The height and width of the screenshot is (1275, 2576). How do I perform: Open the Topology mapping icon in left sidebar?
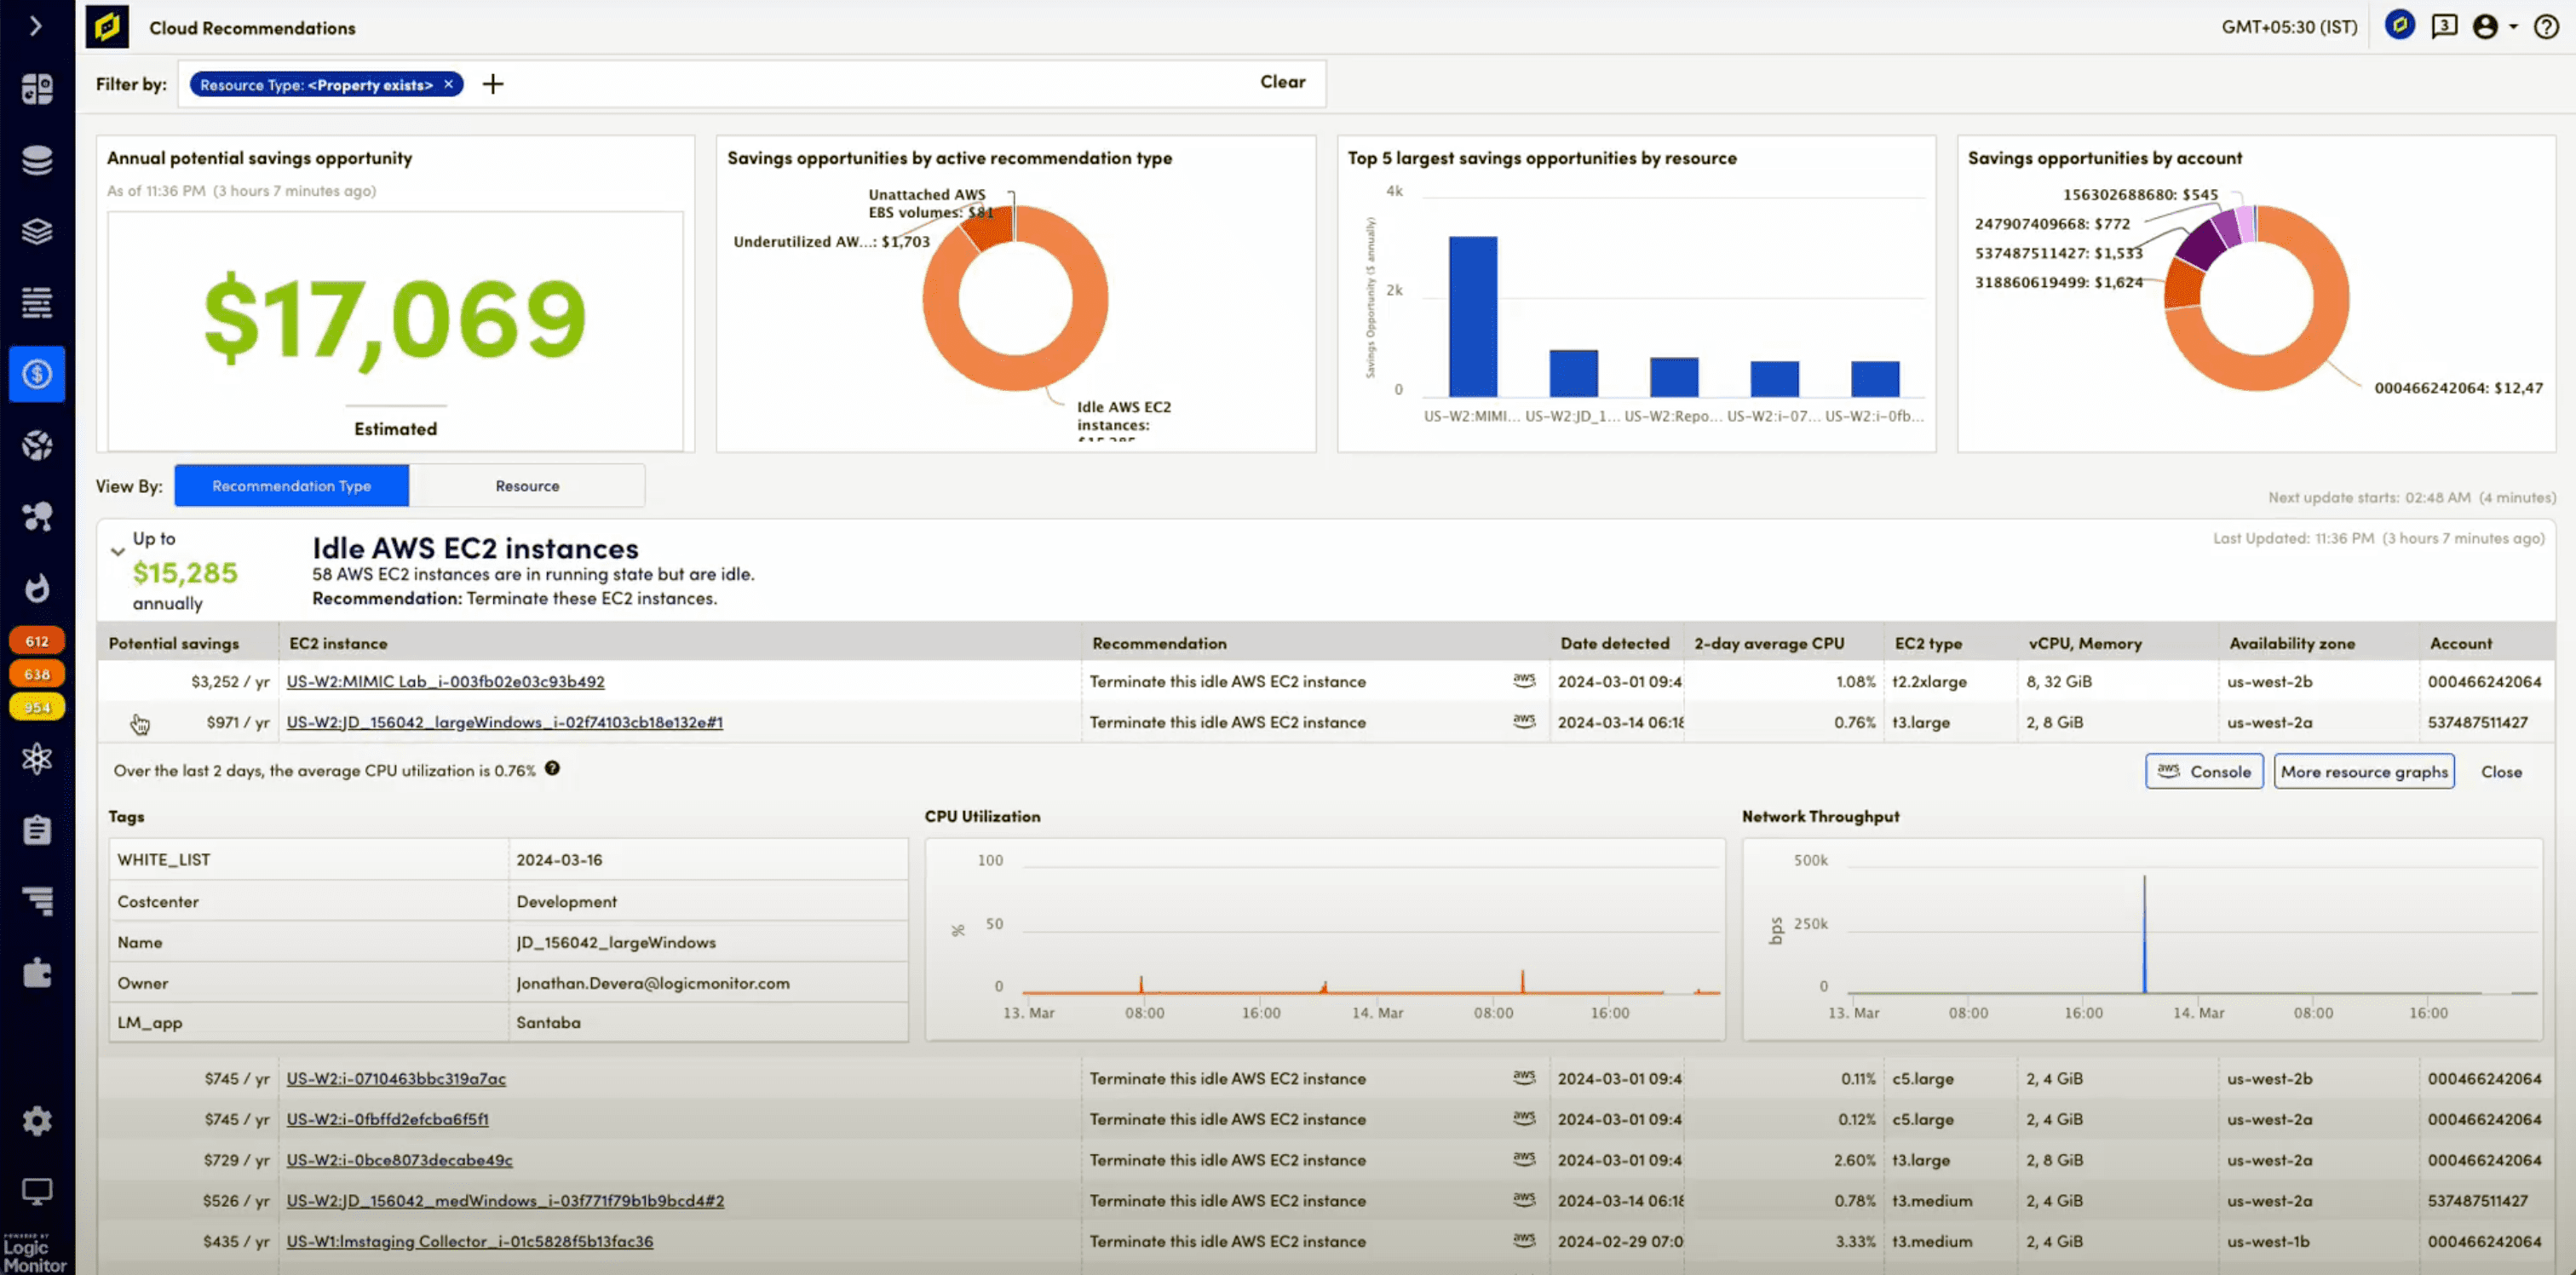pos(37,516)
